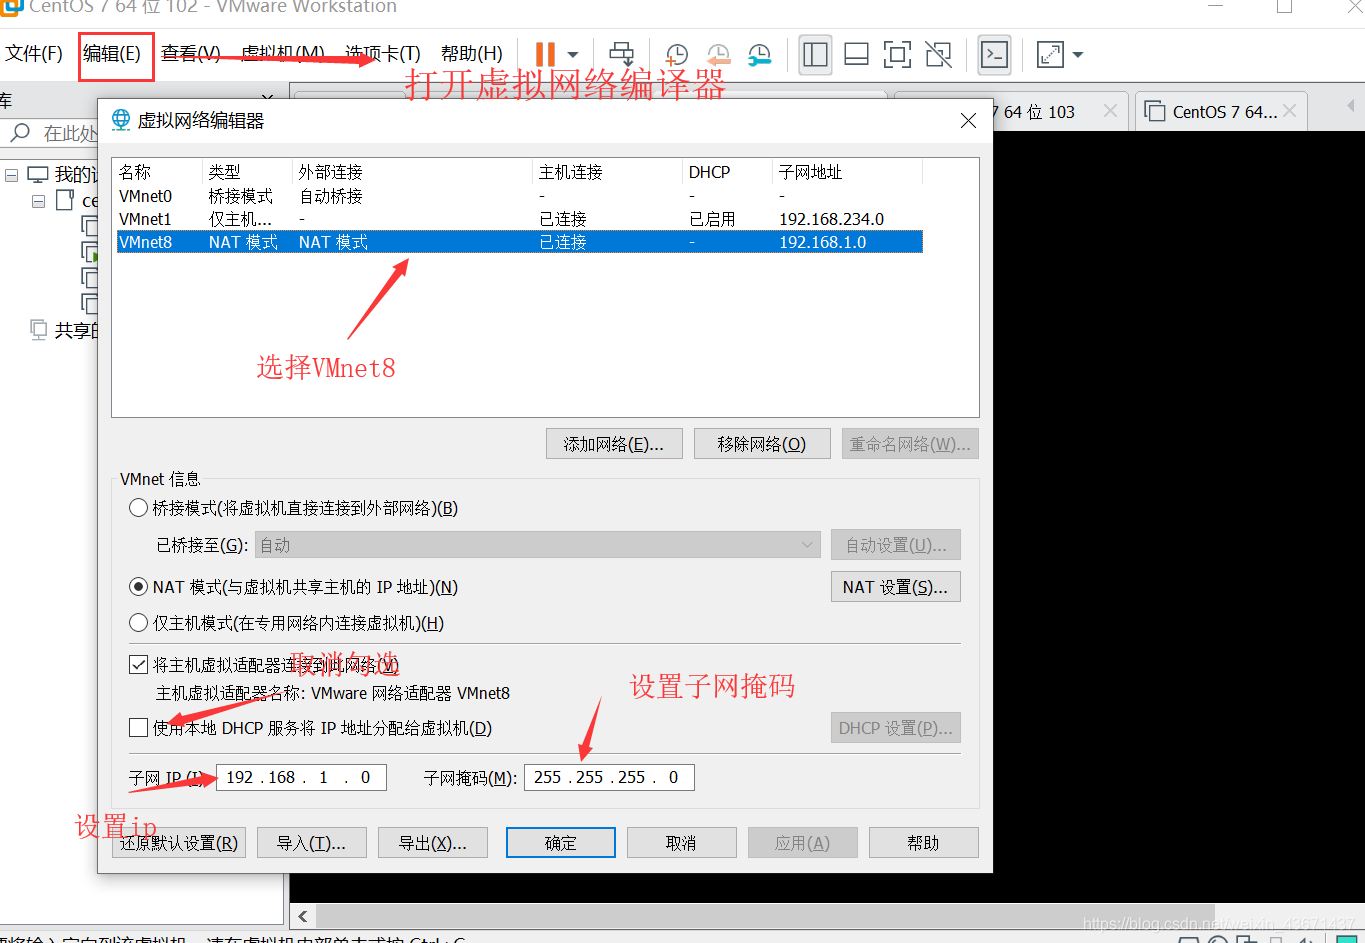Screen dimensions: 1365x943
Task: Close the 64 位 103 tab
Action: pos(1110,111)
